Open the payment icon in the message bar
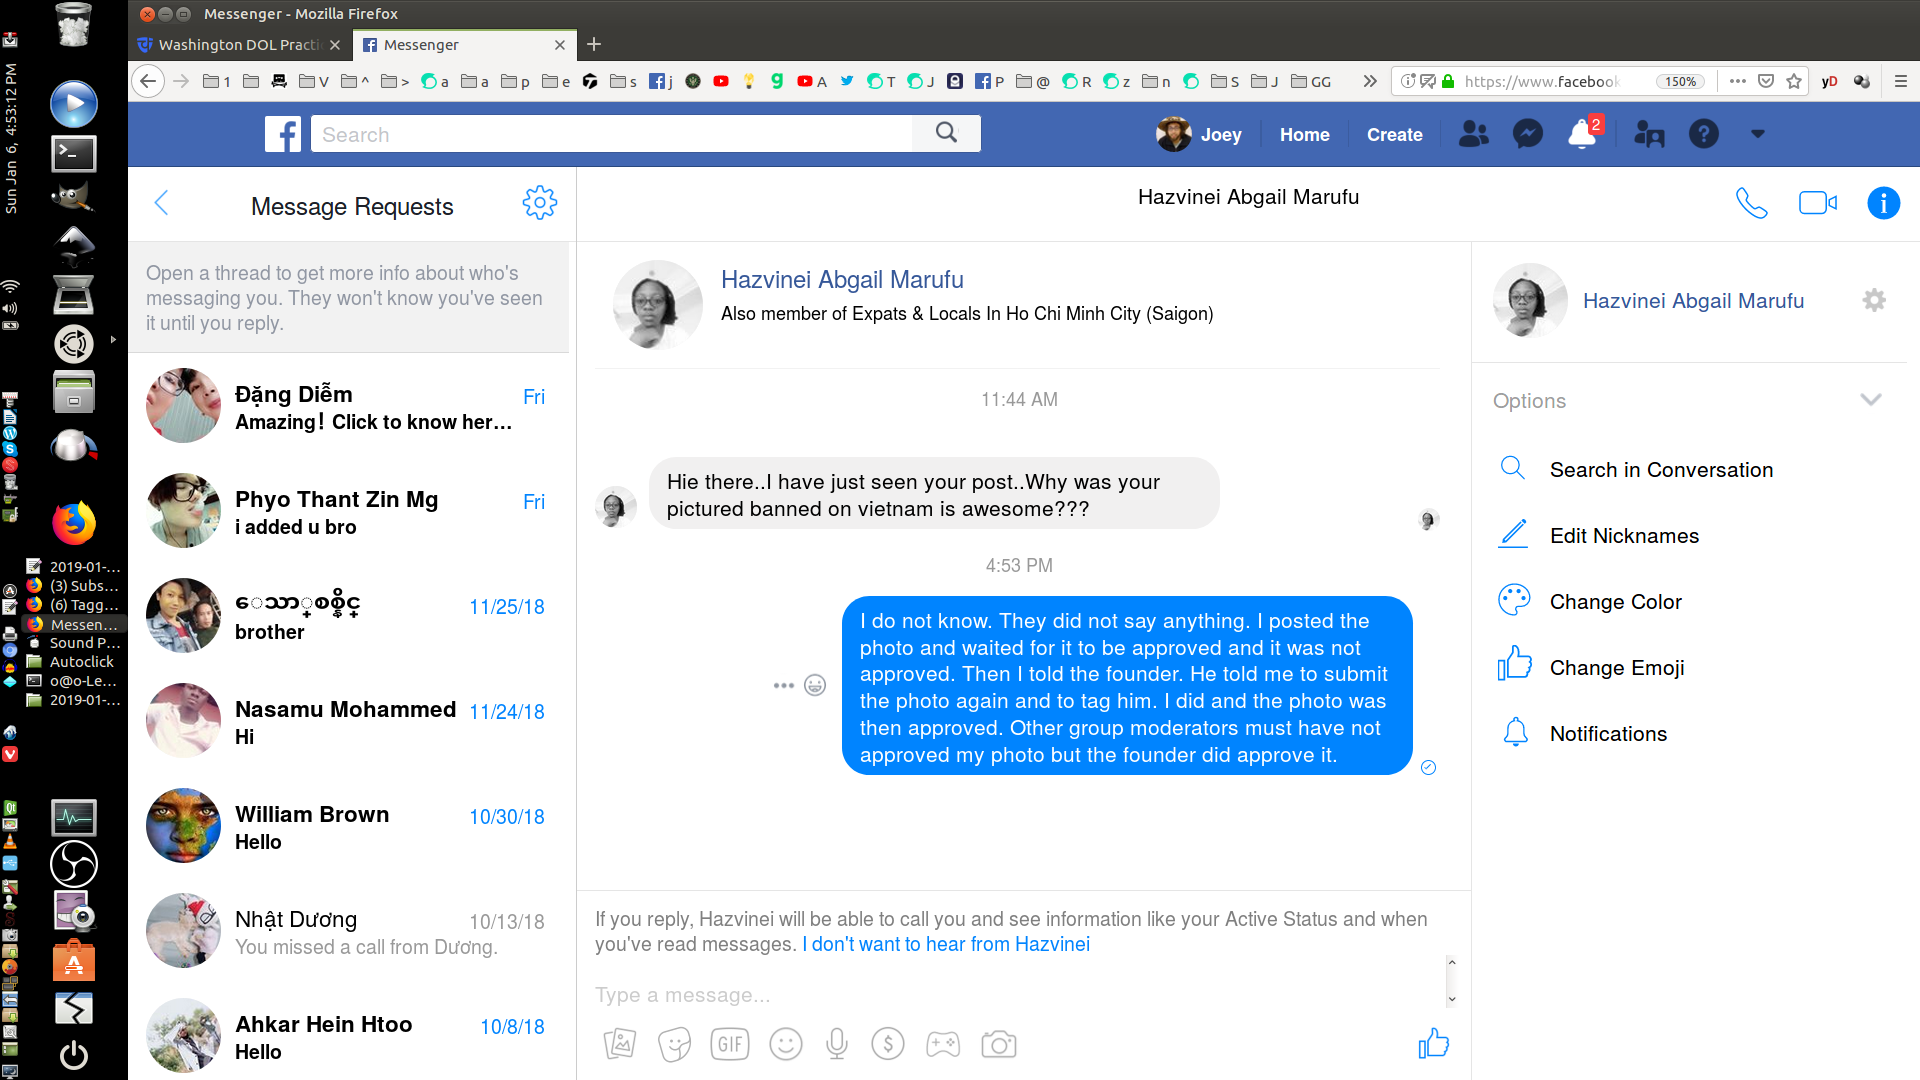The height and width of the screenshot is (1080, 1920). [888, 1043]
